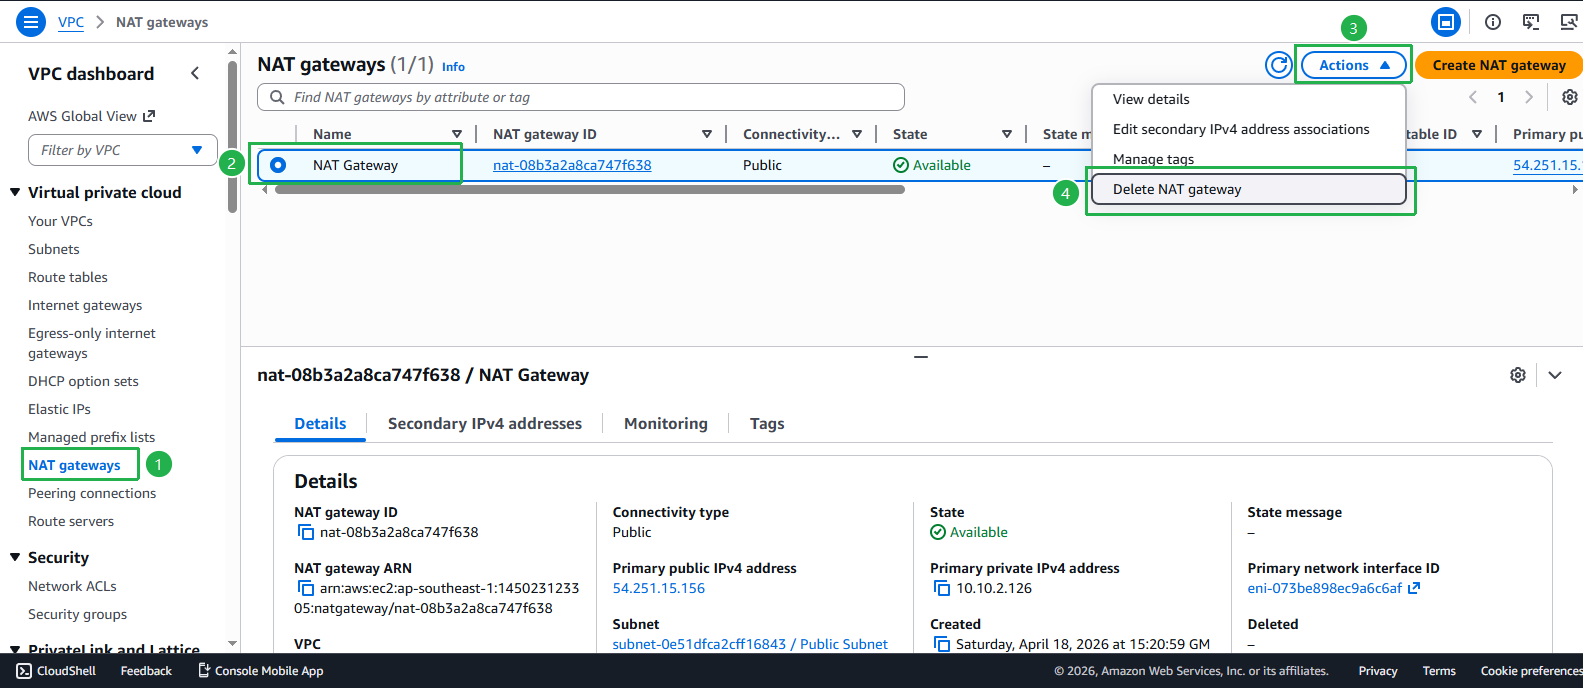
Task: Copy private IPv4 address 10.10.2.126
Action: 942,588
